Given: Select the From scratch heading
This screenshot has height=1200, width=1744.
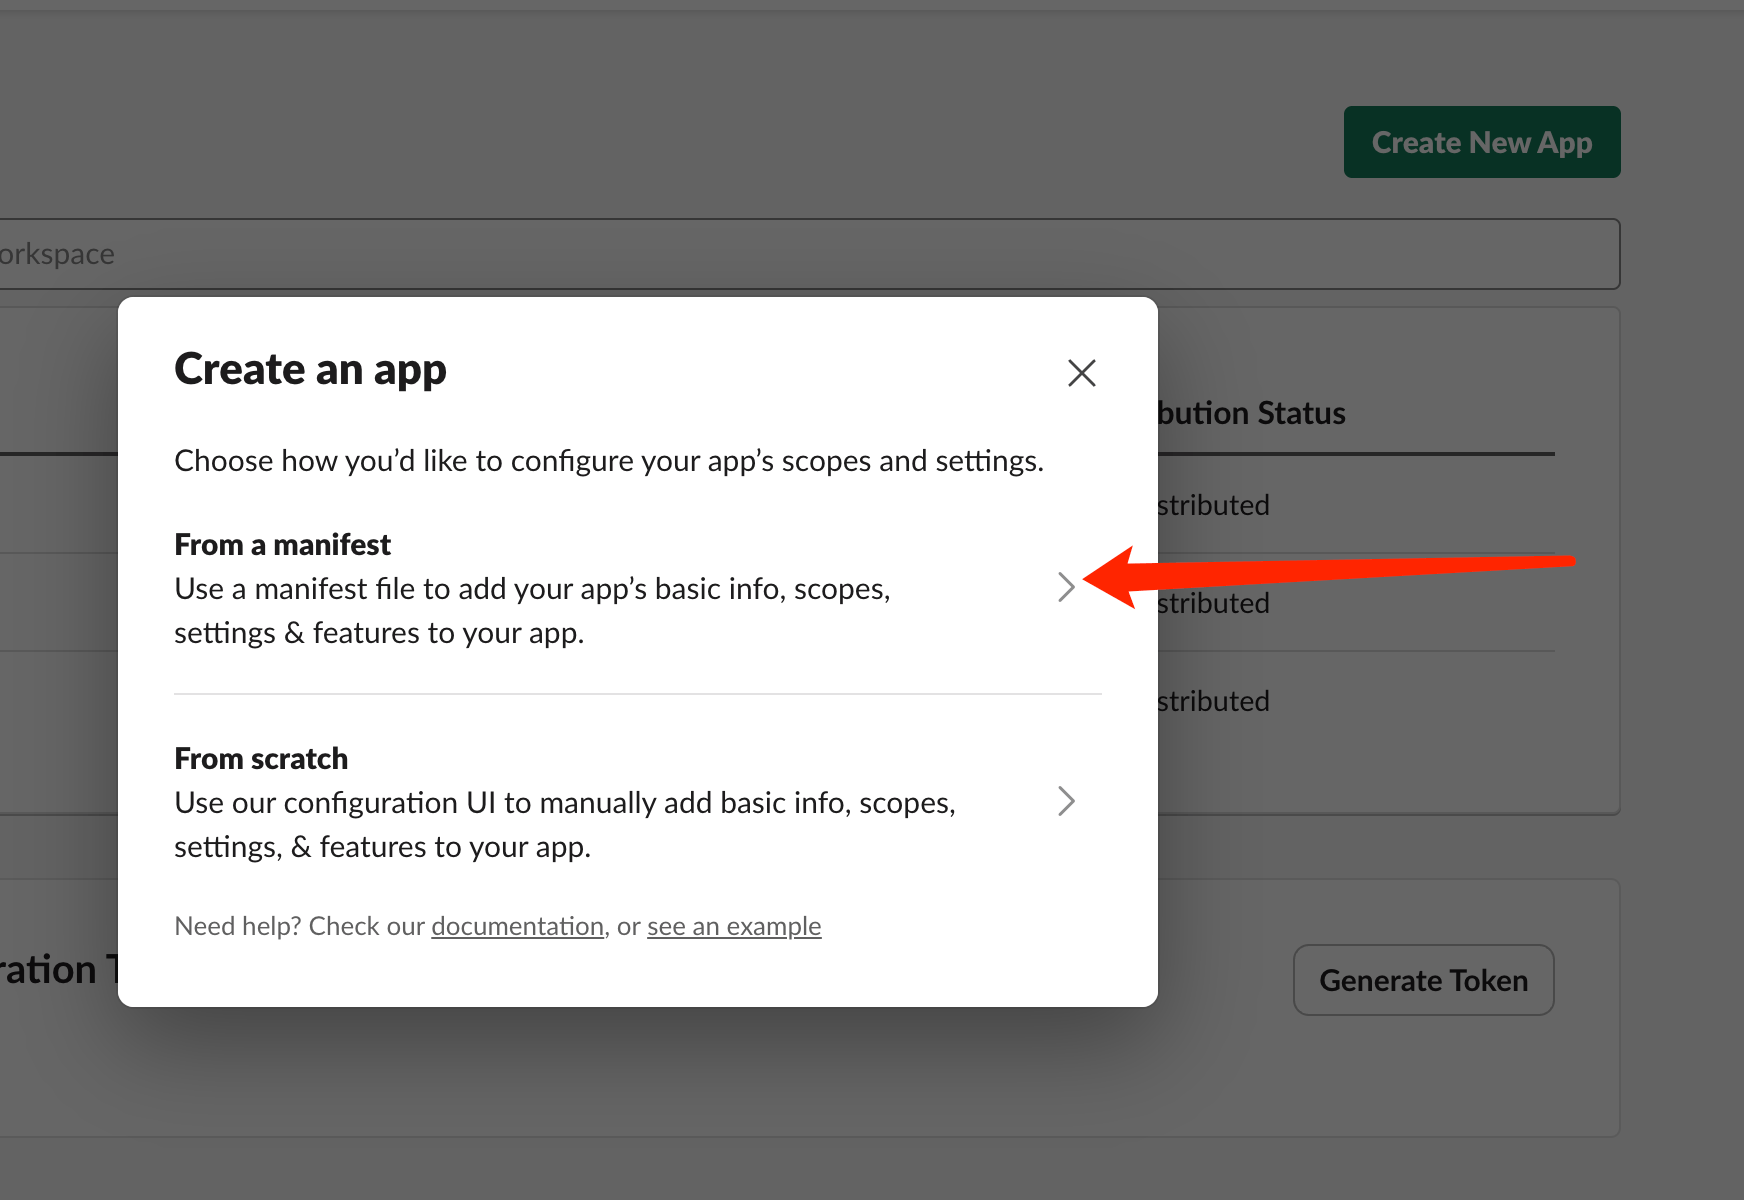Looking at the screenshot, I should tap(261, 759).
